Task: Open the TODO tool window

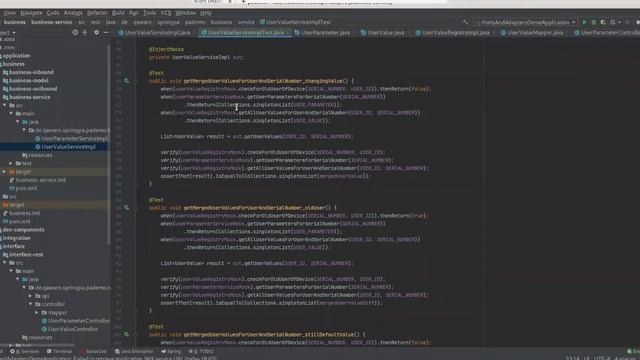Action: point(201,351)
